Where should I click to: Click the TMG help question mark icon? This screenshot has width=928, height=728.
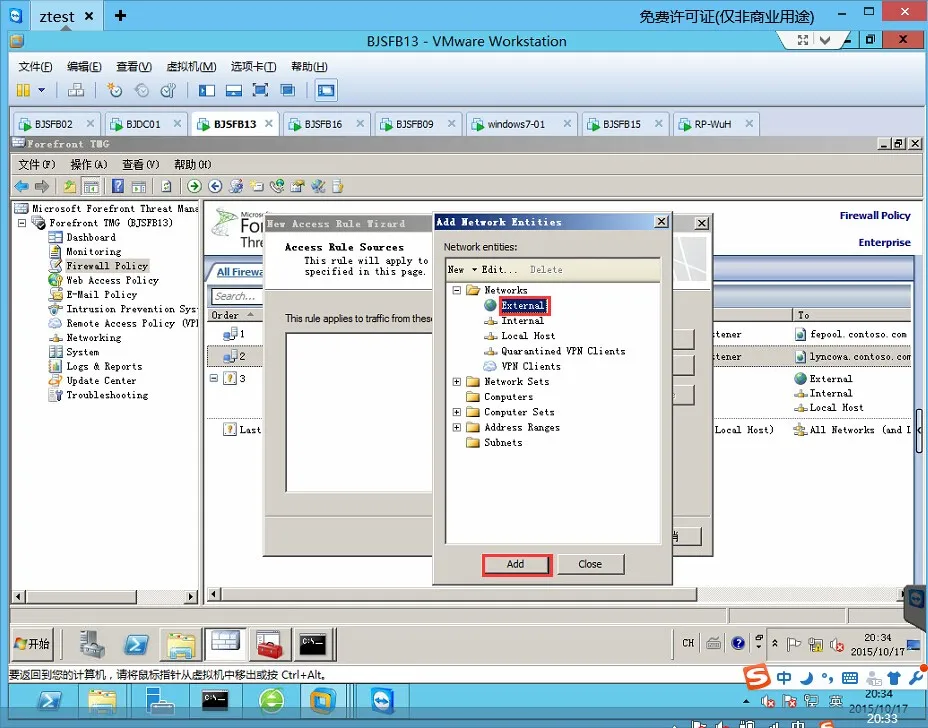point(118,186)
